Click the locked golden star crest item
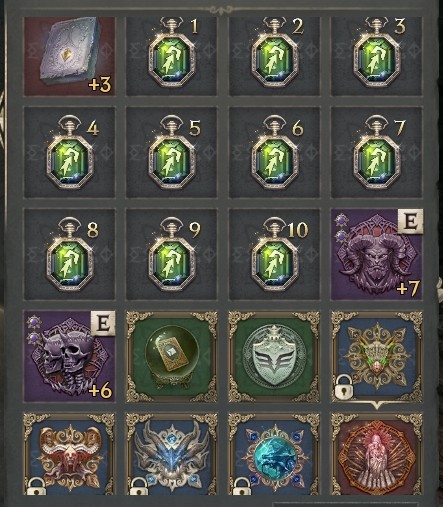The width and height of the screenshot is (443, 507). coord(377,356)
